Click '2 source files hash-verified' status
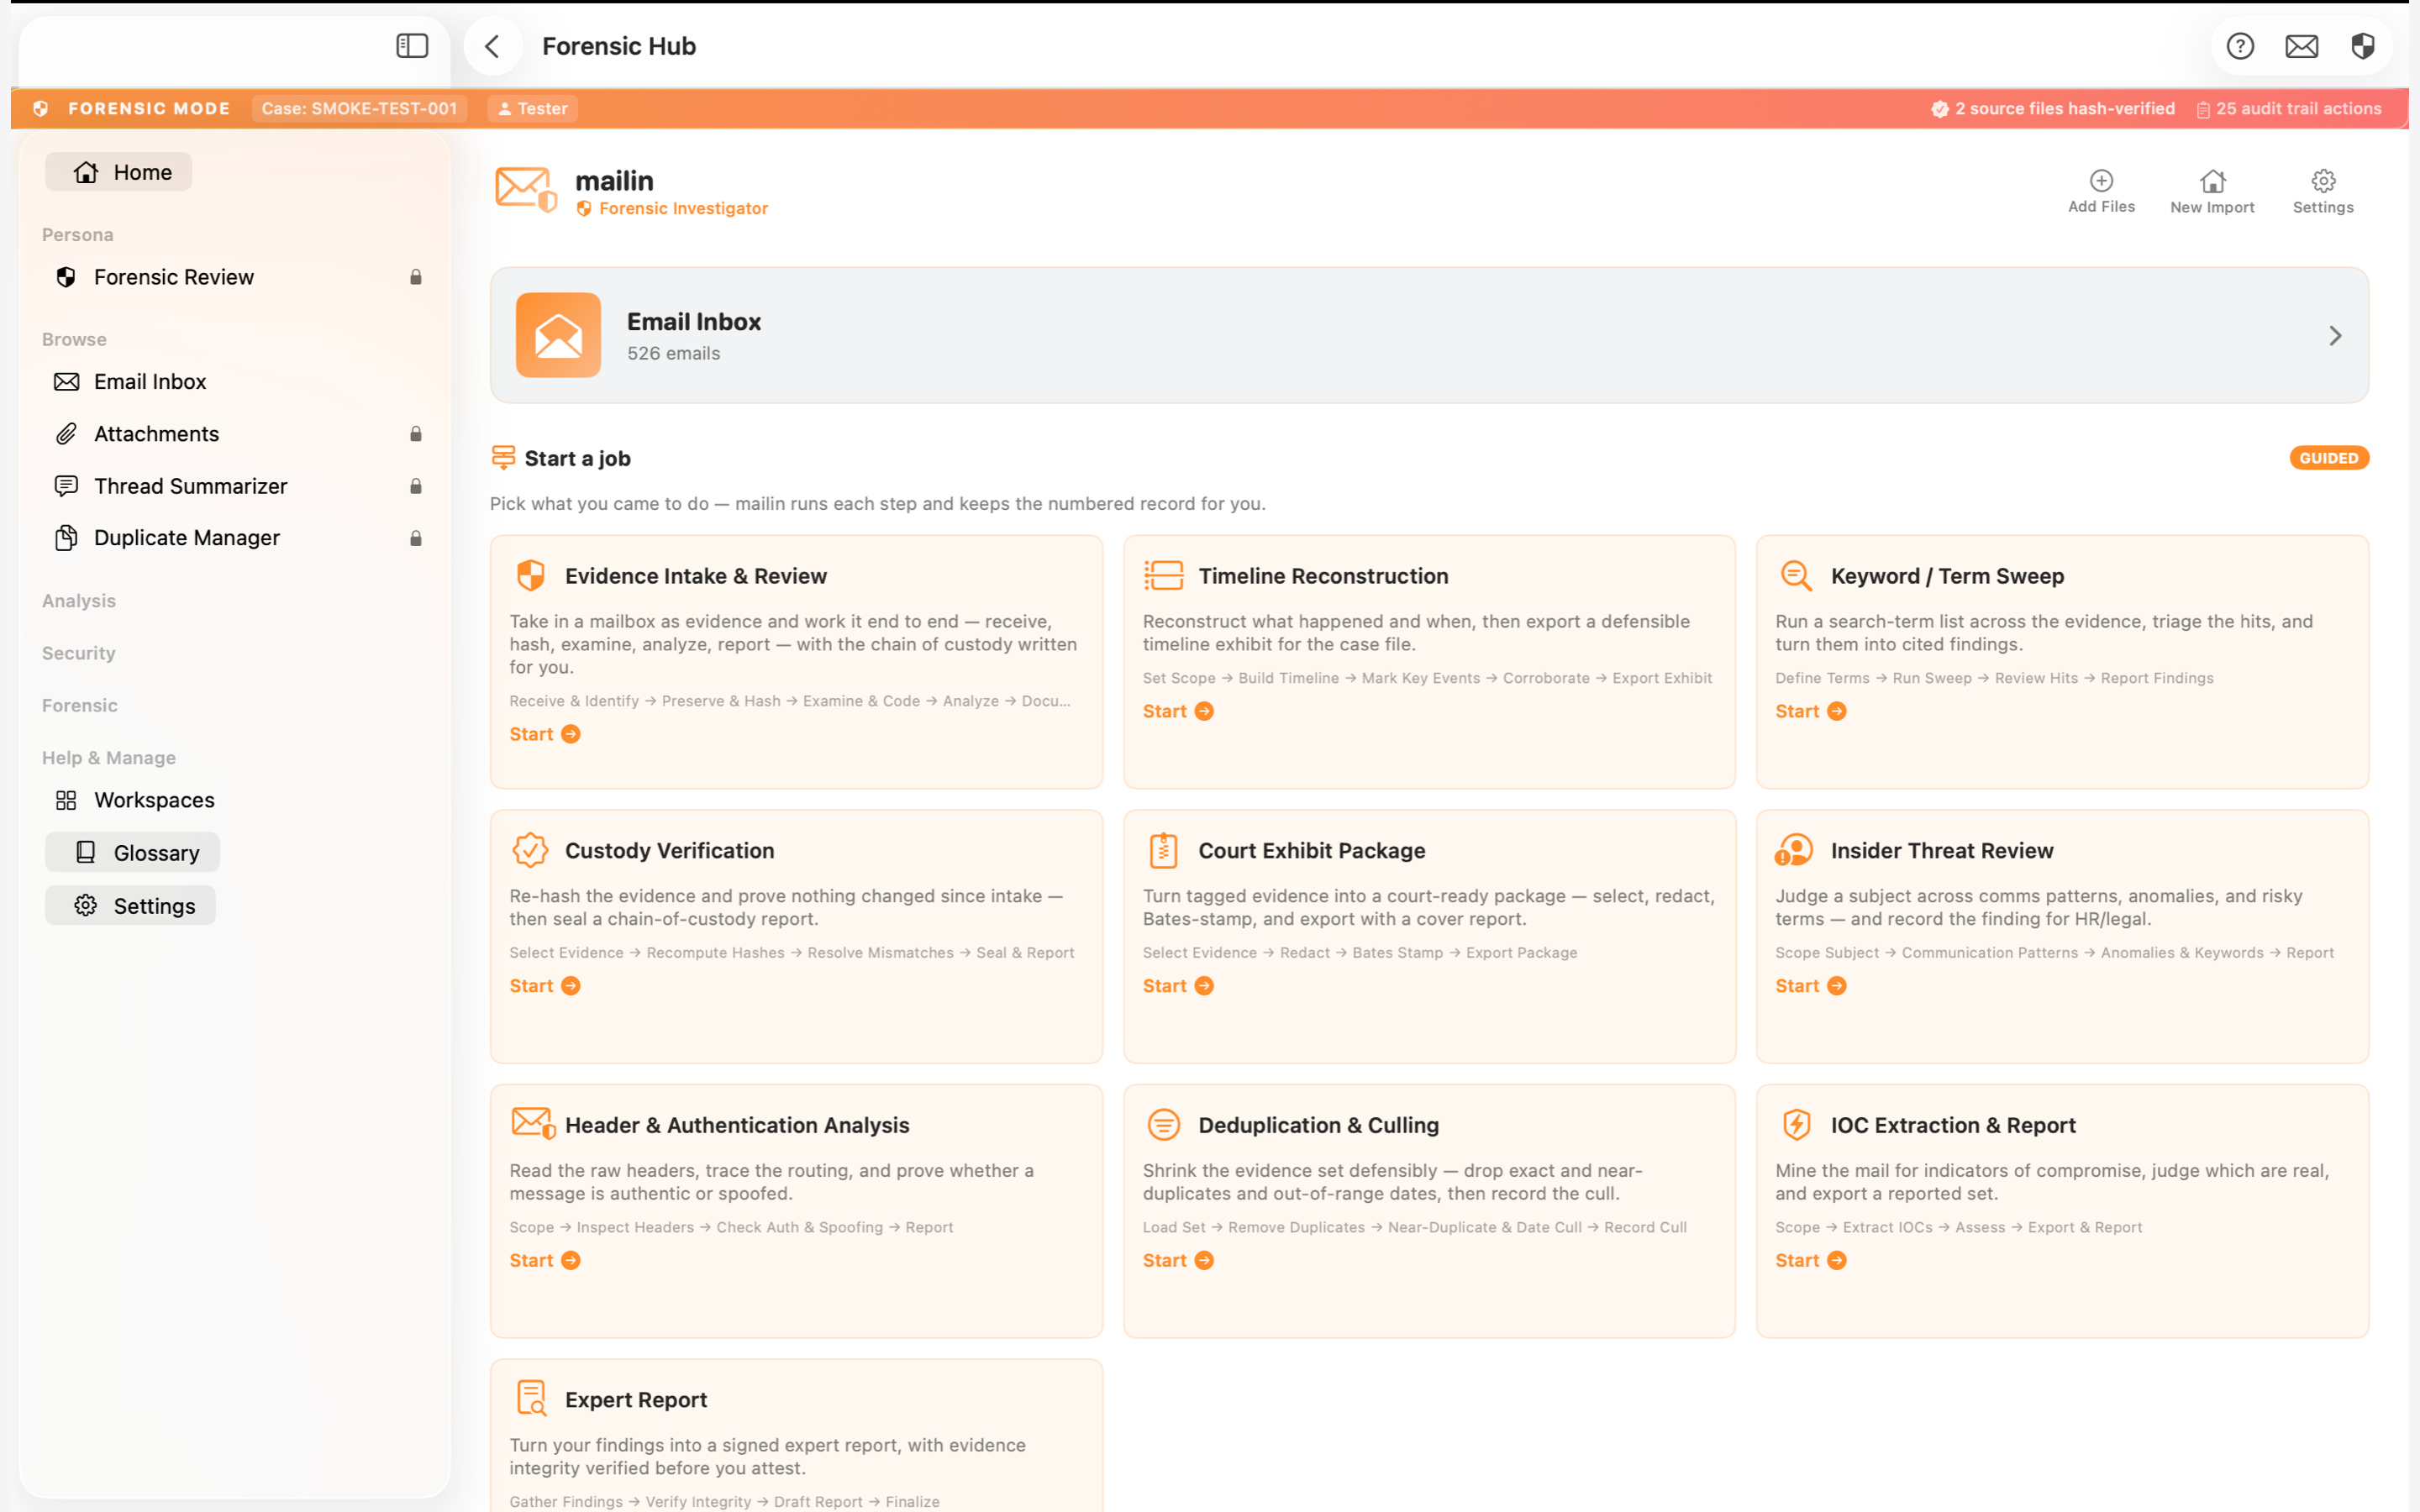2420x1512 pixels. click(x=2053, y=108)
